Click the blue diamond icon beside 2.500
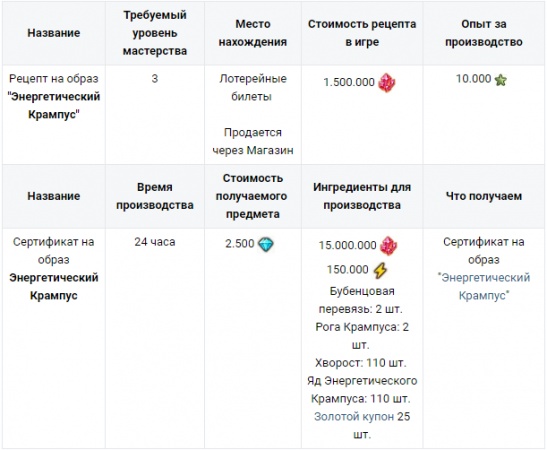This screenshot has height=450, width=547. point(265,244)
